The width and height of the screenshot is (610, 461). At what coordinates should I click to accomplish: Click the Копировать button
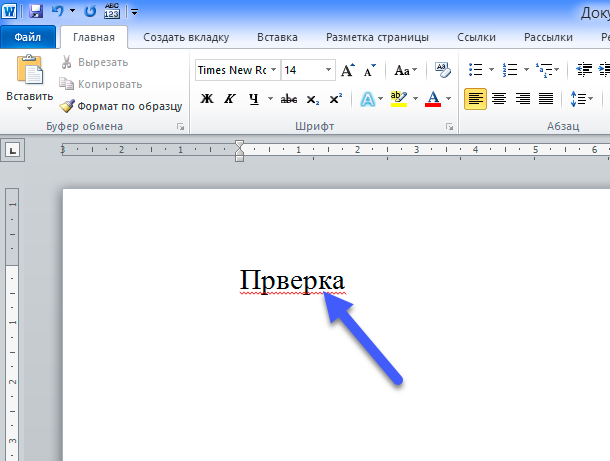point(101,84)
